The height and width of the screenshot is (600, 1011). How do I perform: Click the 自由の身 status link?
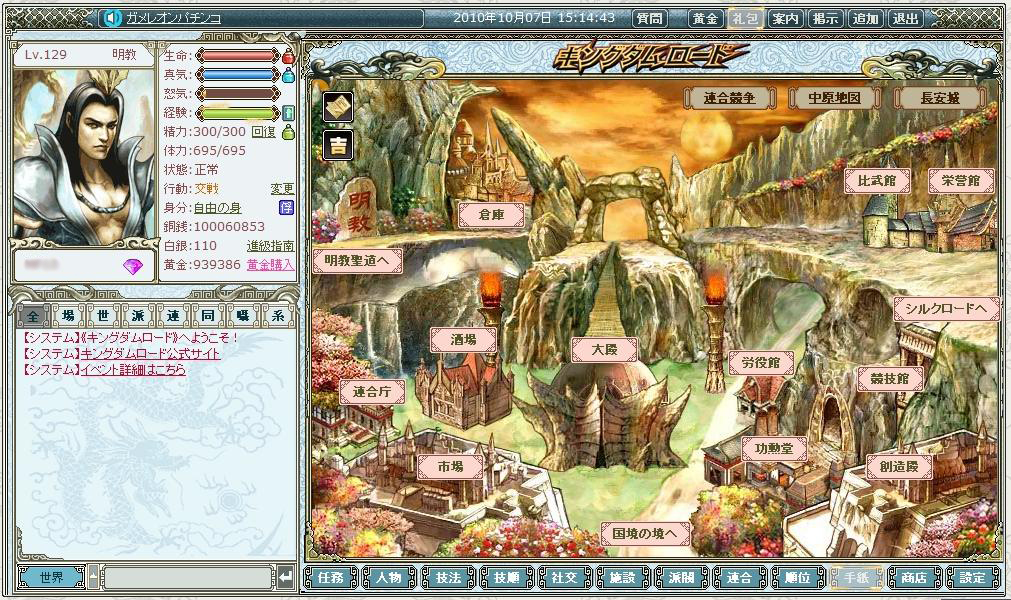click(x=217, y=208)
